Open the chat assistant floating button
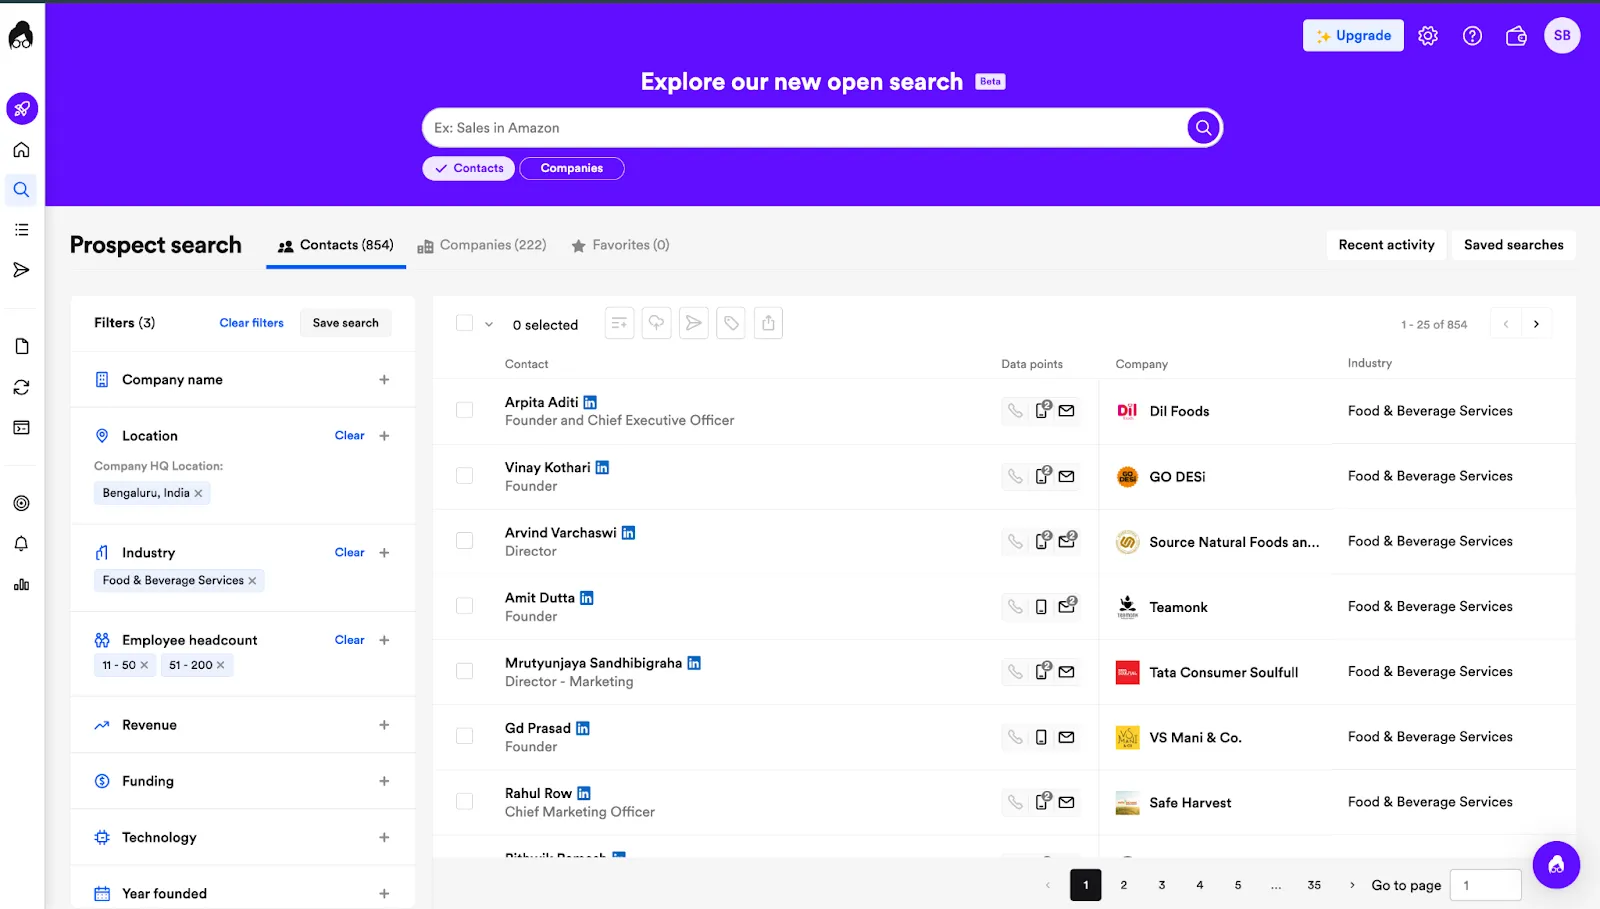Viewport: 1600px width, 909px height. tap(1556, 865)
